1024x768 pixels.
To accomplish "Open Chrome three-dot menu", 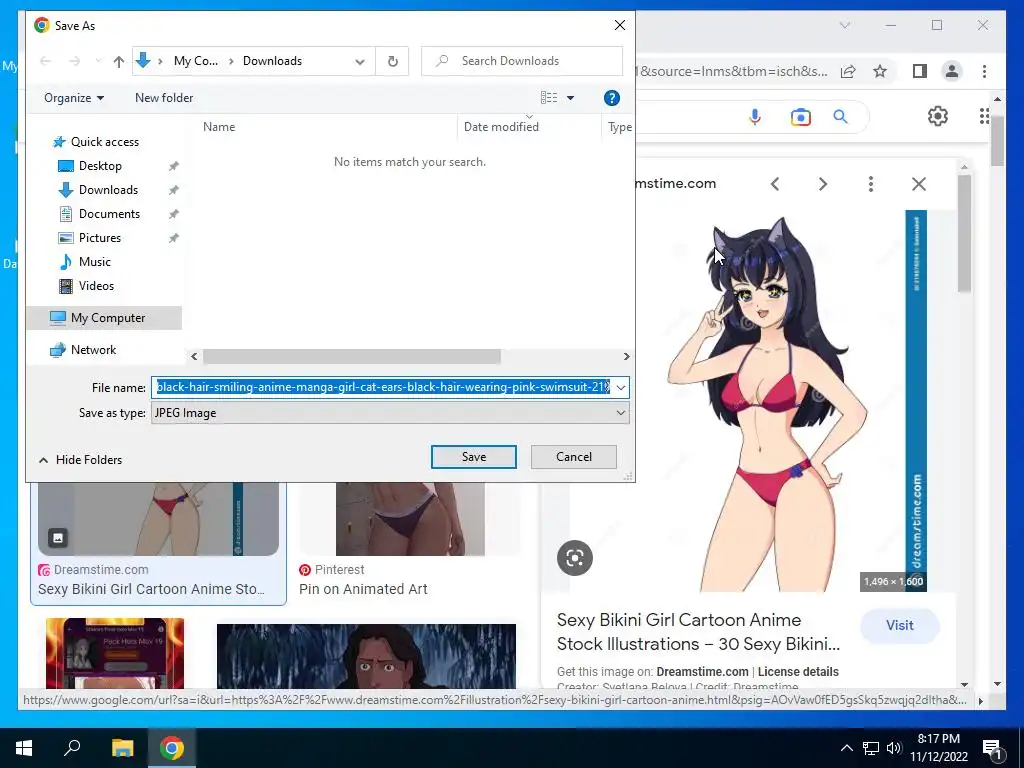I will (984, 71).
